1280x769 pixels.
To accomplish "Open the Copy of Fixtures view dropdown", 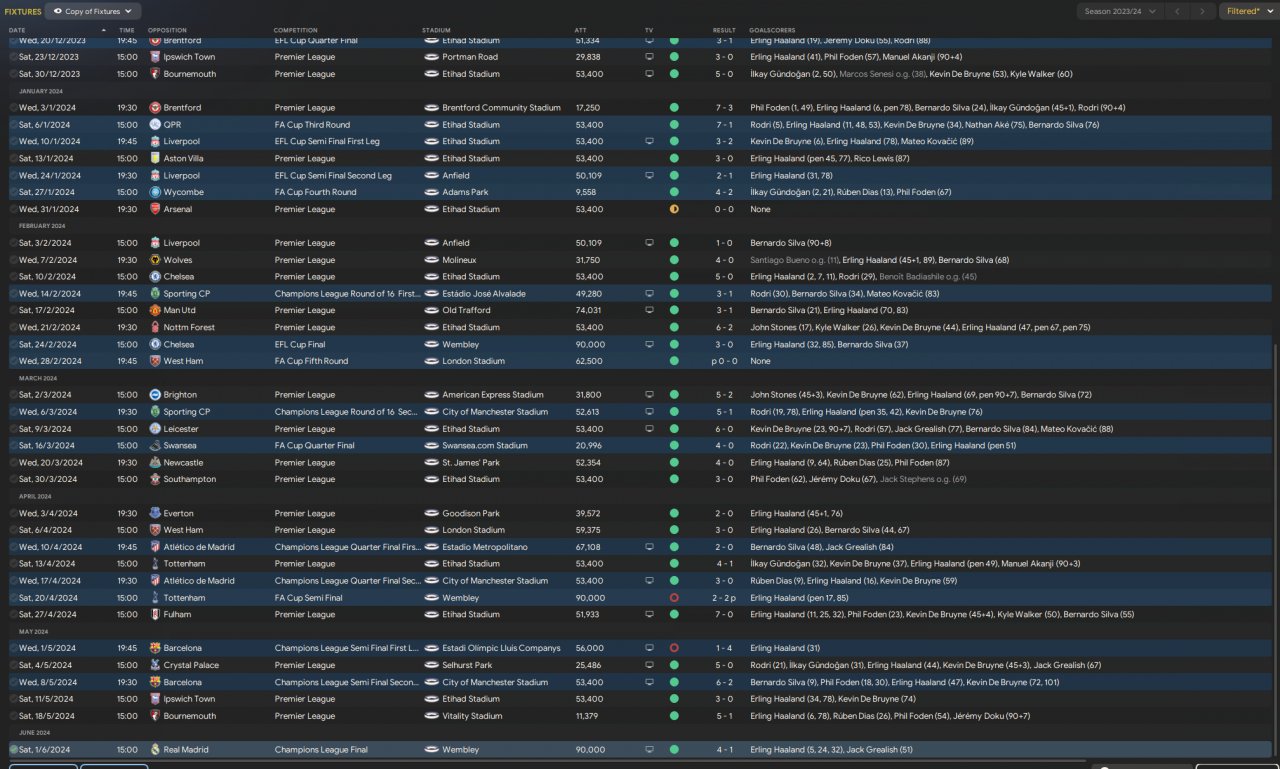I will [x=93, y=11].
